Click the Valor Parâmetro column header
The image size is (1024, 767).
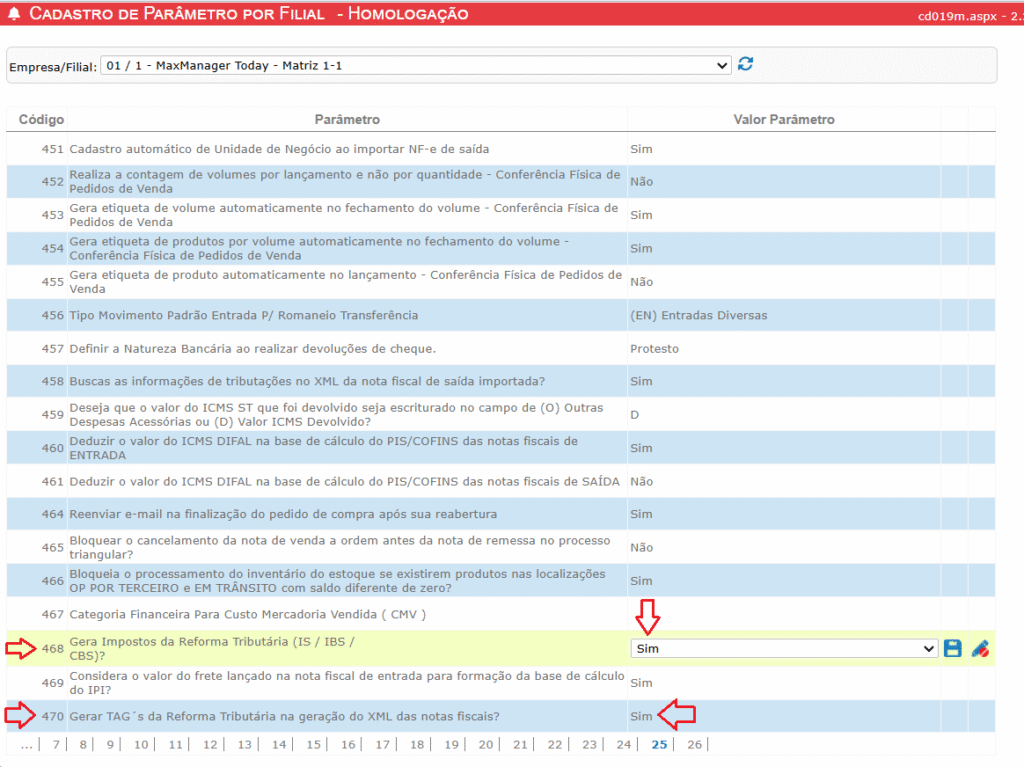783,120
